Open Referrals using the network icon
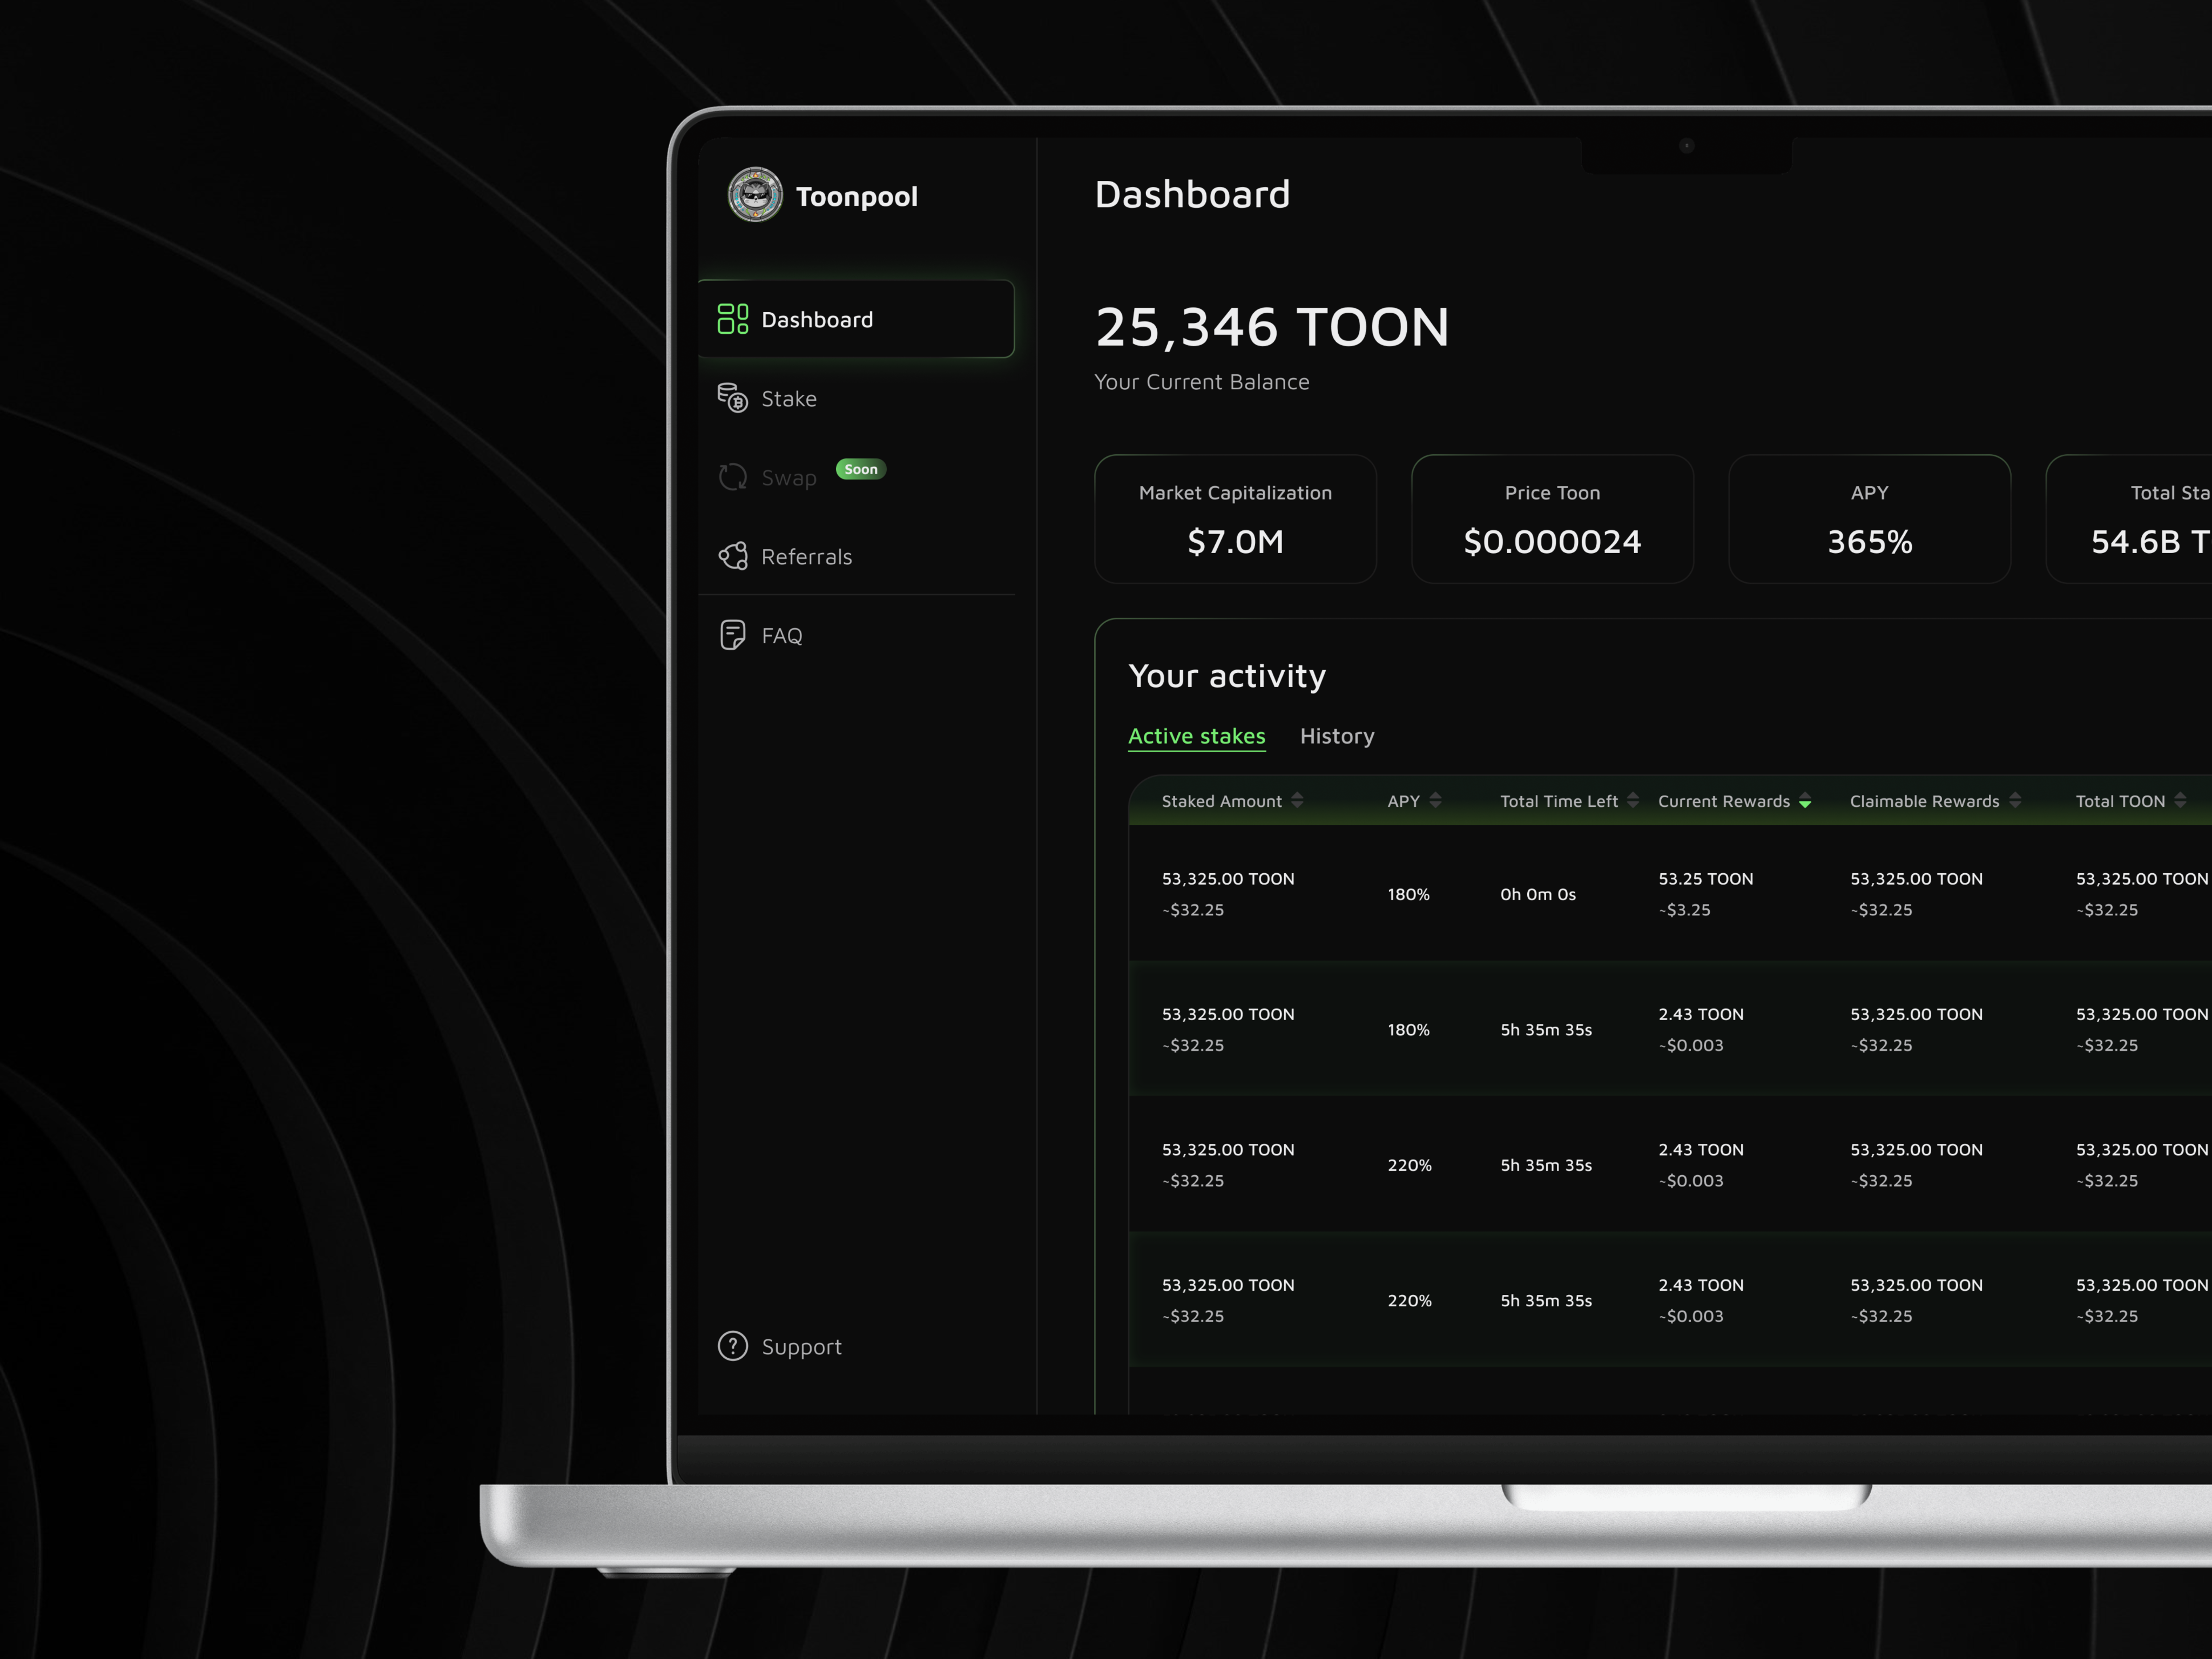 (733, 556)
